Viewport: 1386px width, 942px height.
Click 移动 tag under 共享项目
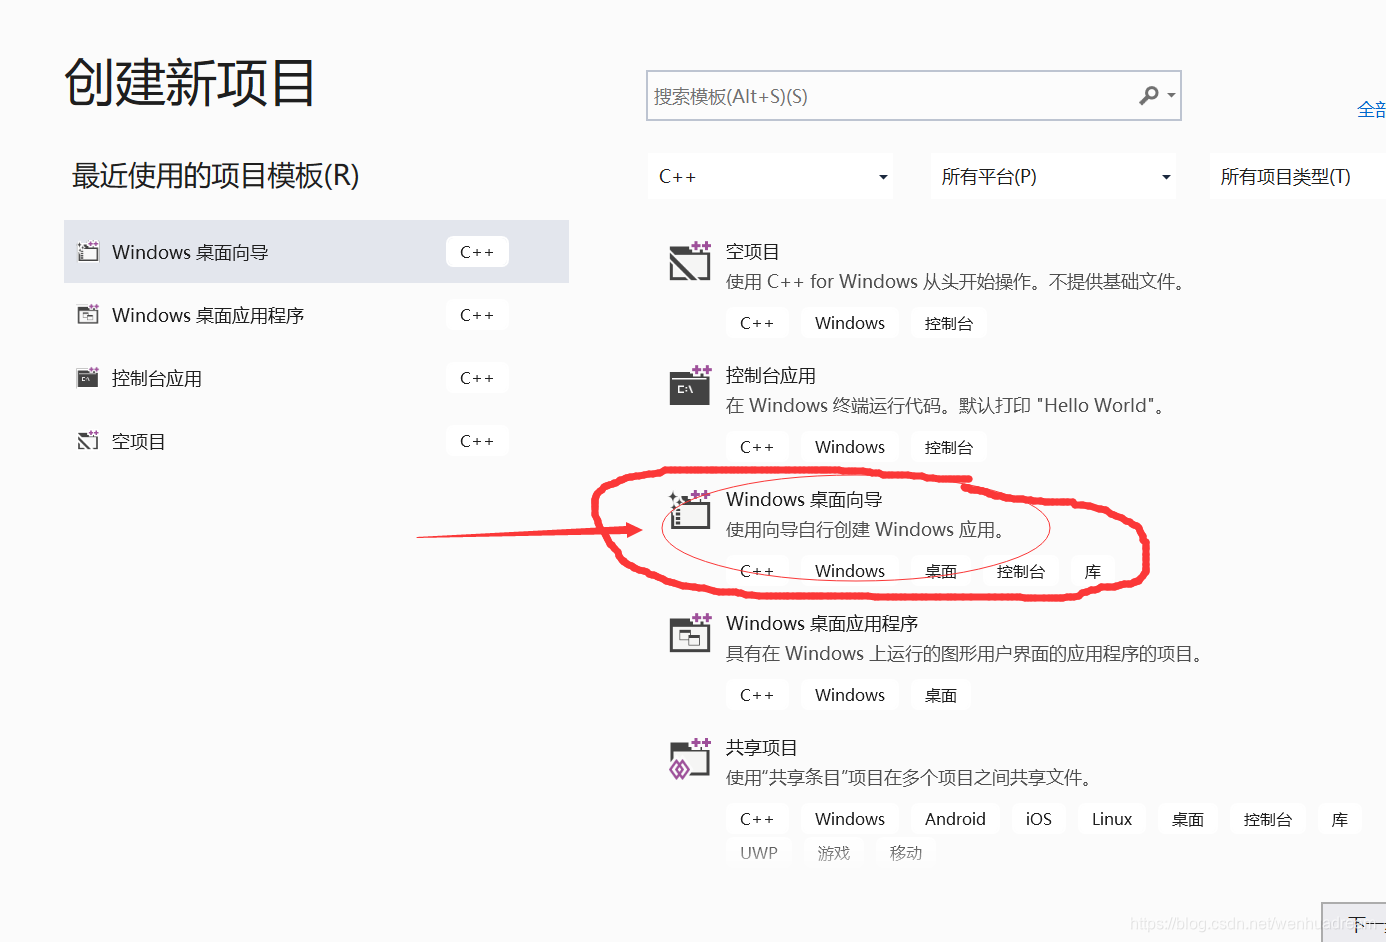tap(906, 853)
